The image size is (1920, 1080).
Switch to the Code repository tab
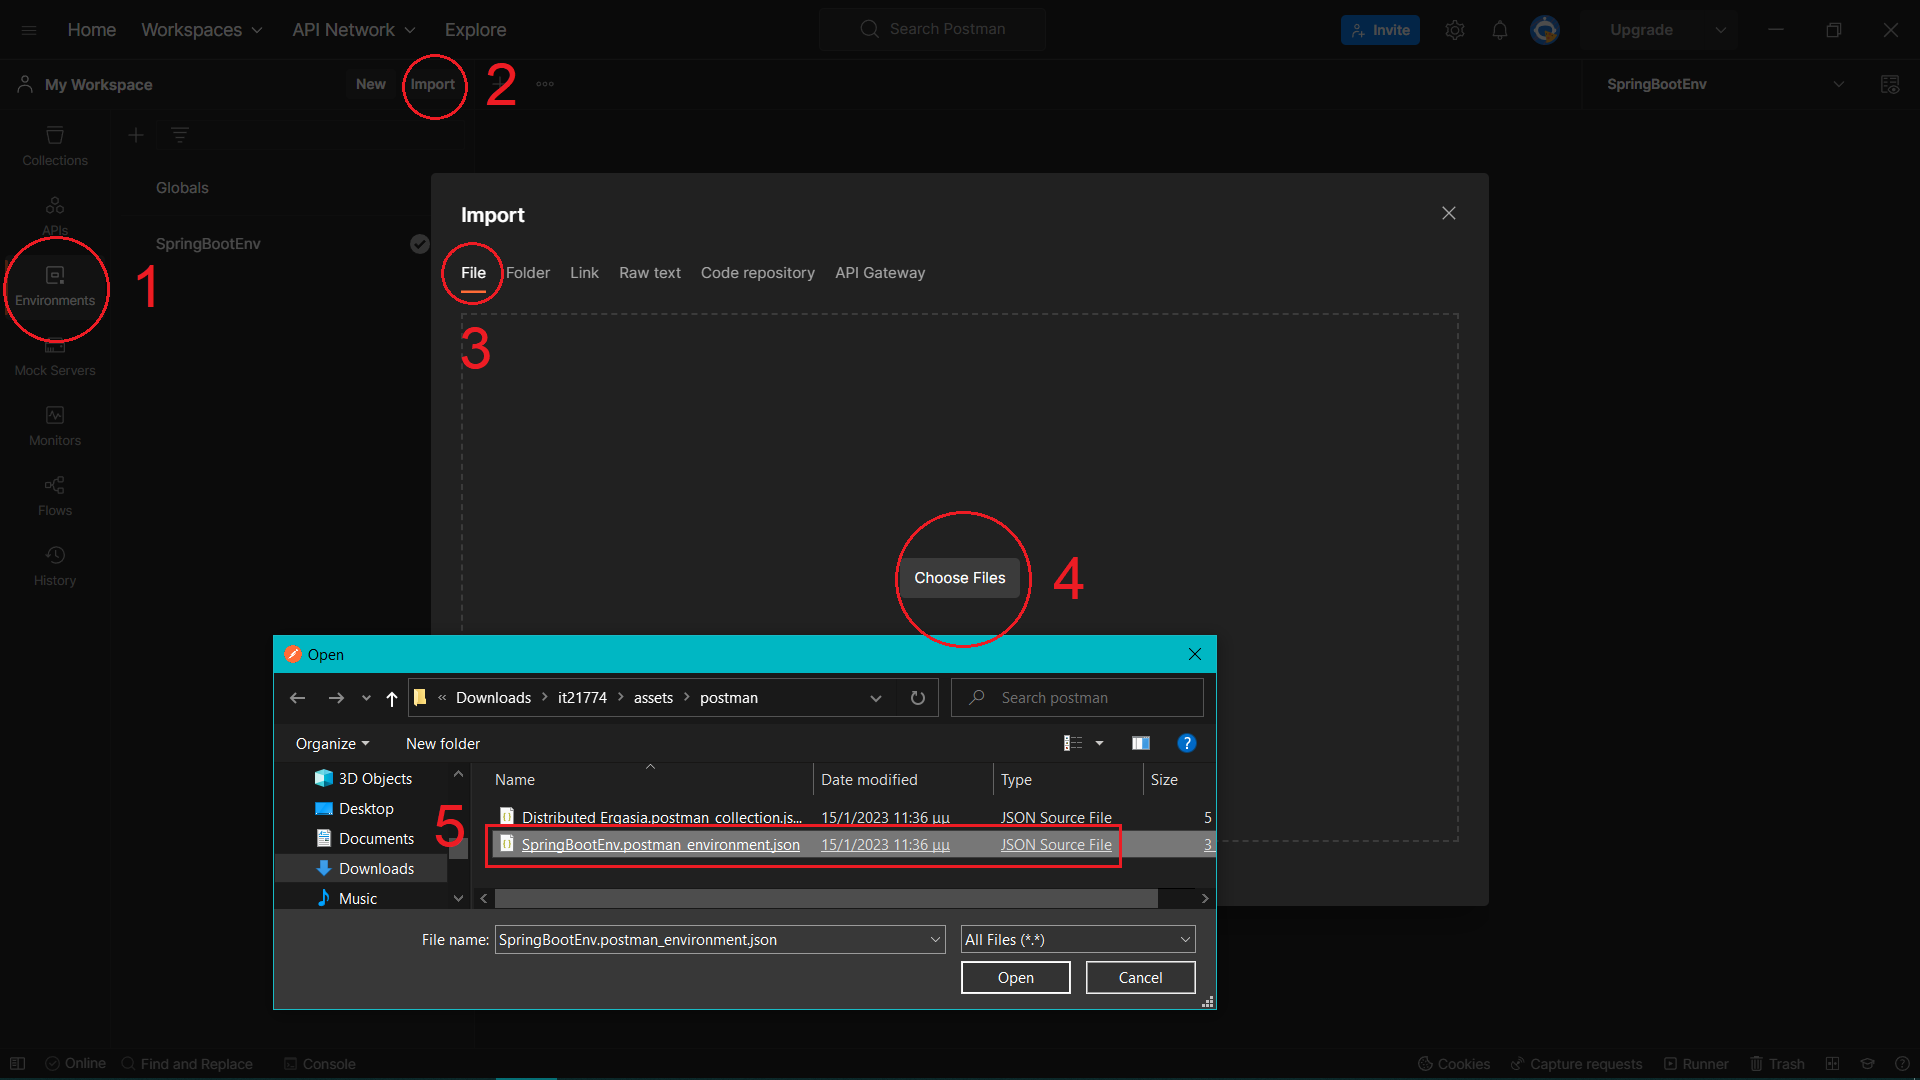pyautogui.click(x=758, y=273)
